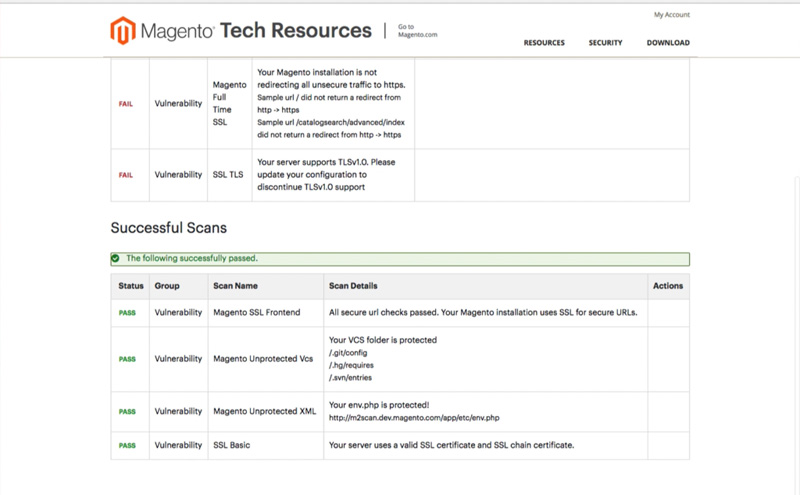Click the Actions column header
800x495 pixels.
(x=668, y=286)
